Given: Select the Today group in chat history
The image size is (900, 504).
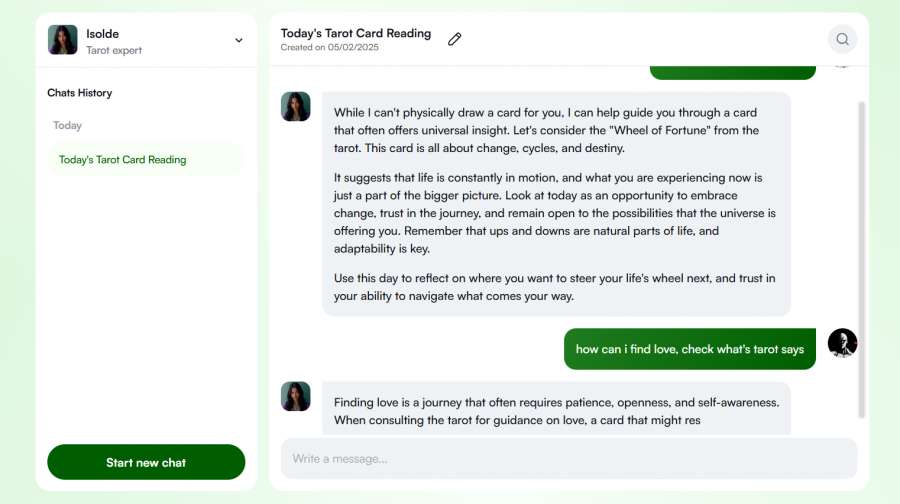Looking at the screenshot, I should pyautogui.click(x=68, y=126).
